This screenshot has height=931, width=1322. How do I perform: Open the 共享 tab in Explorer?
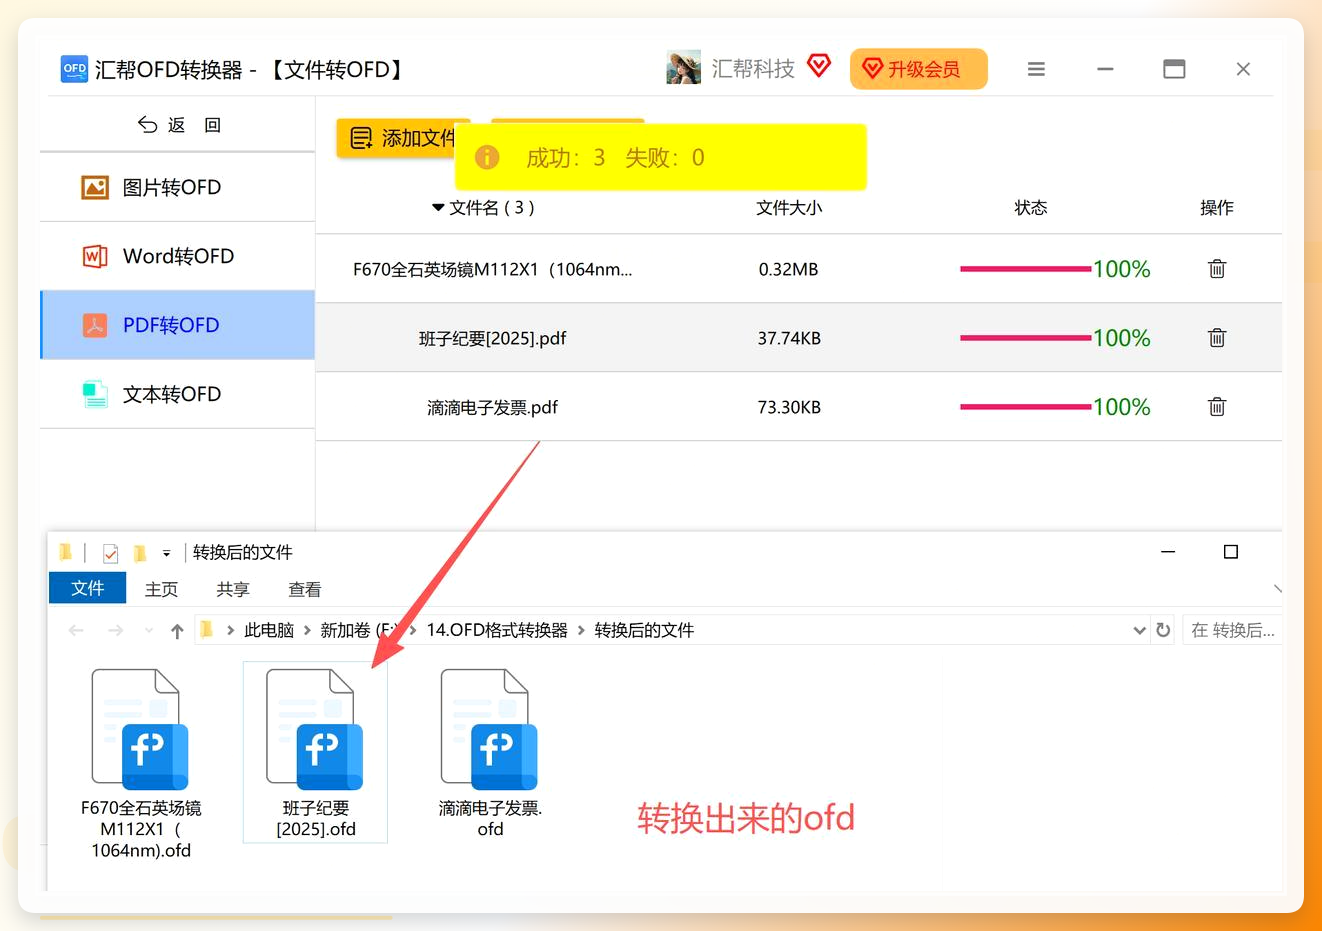tap(233, 589)
